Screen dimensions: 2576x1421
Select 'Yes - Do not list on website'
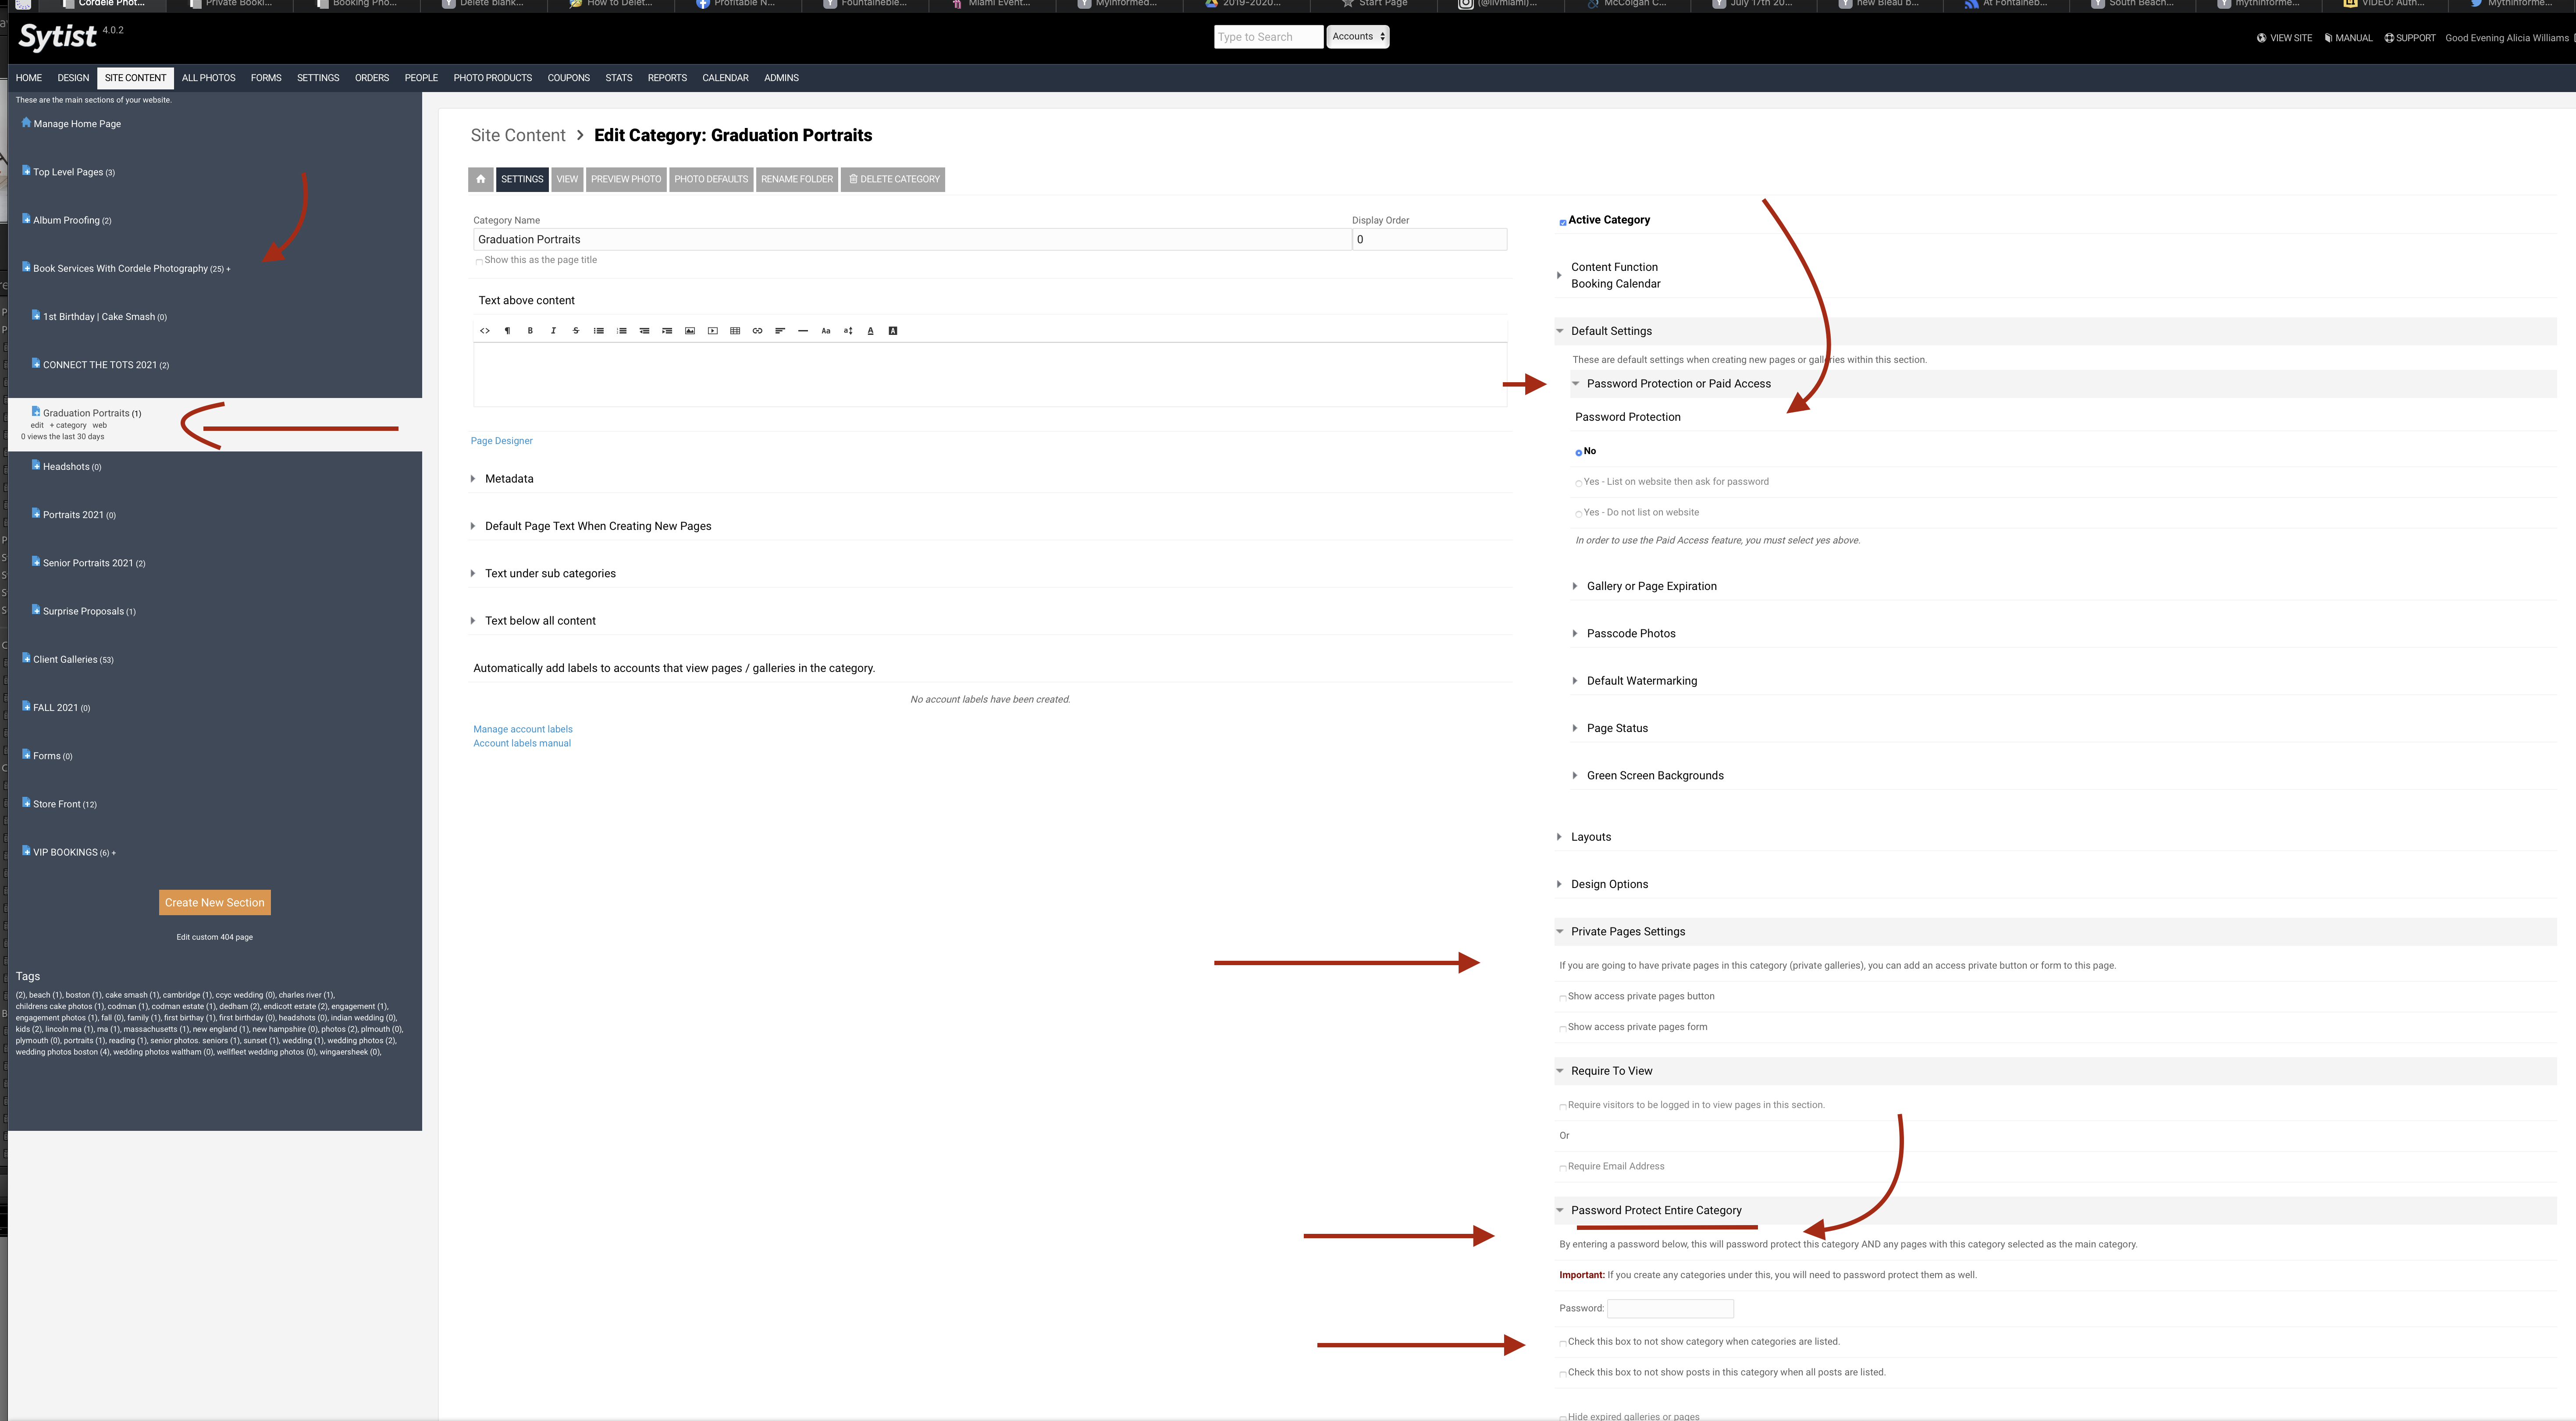click(1579, 514)
